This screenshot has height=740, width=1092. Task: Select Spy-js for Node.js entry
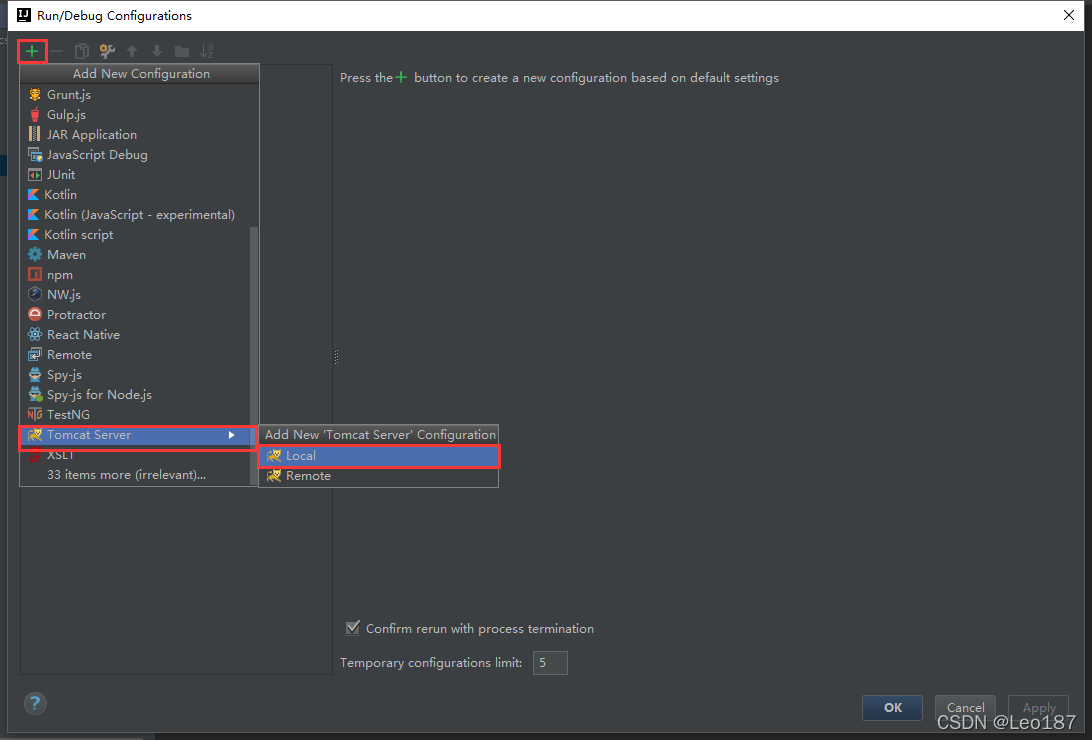(136, 395)
